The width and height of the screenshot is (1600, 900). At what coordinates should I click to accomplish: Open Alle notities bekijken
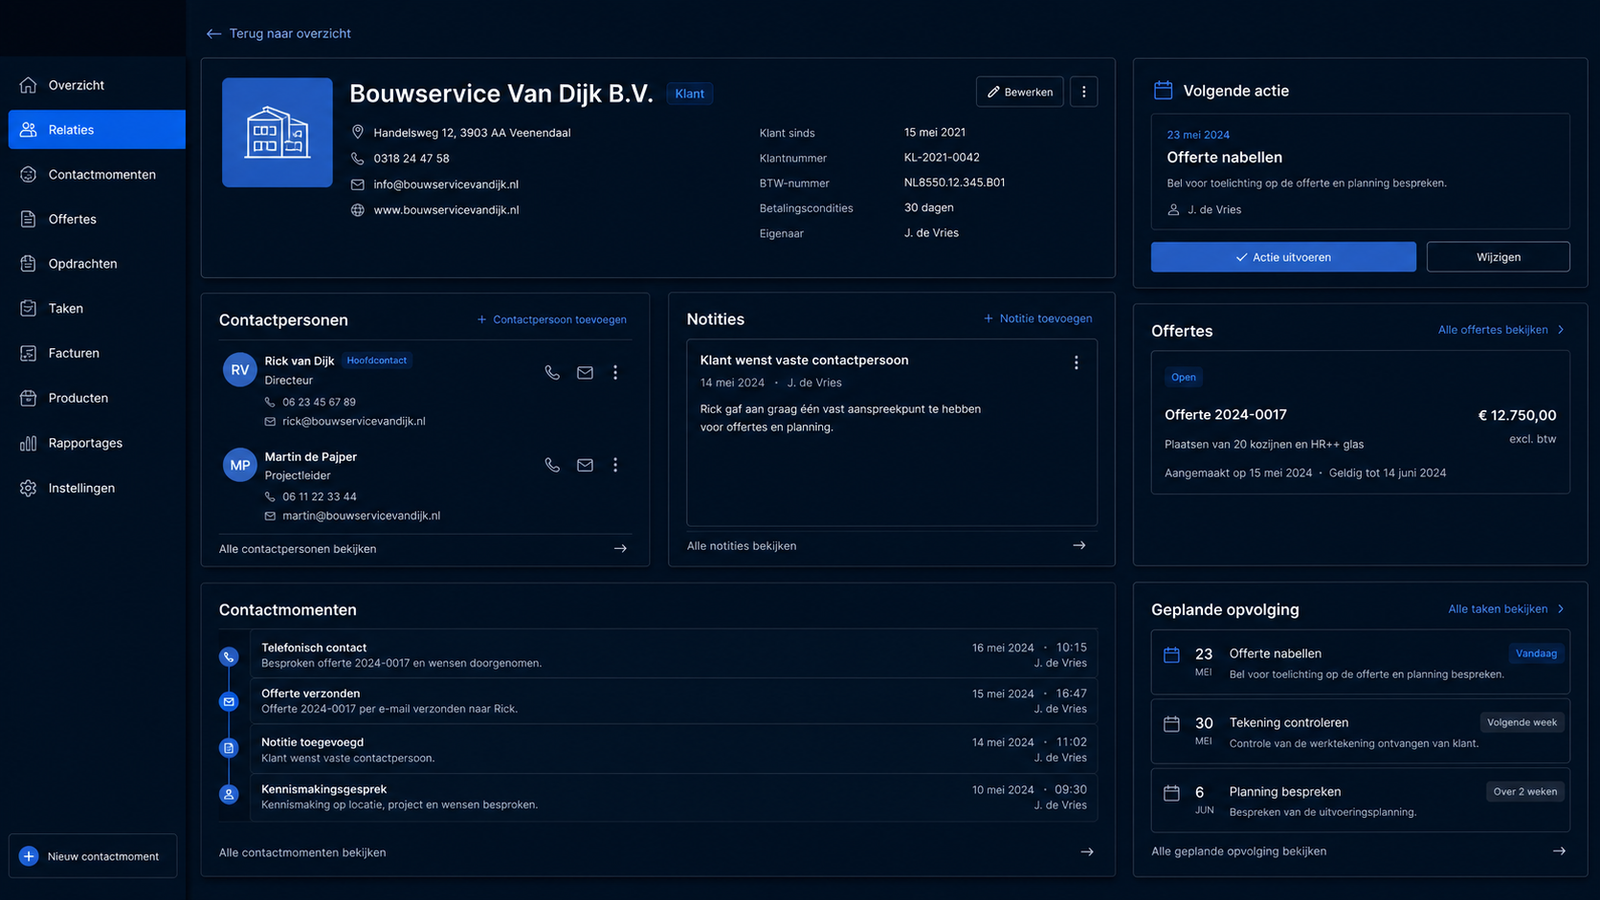pos(886,546)
